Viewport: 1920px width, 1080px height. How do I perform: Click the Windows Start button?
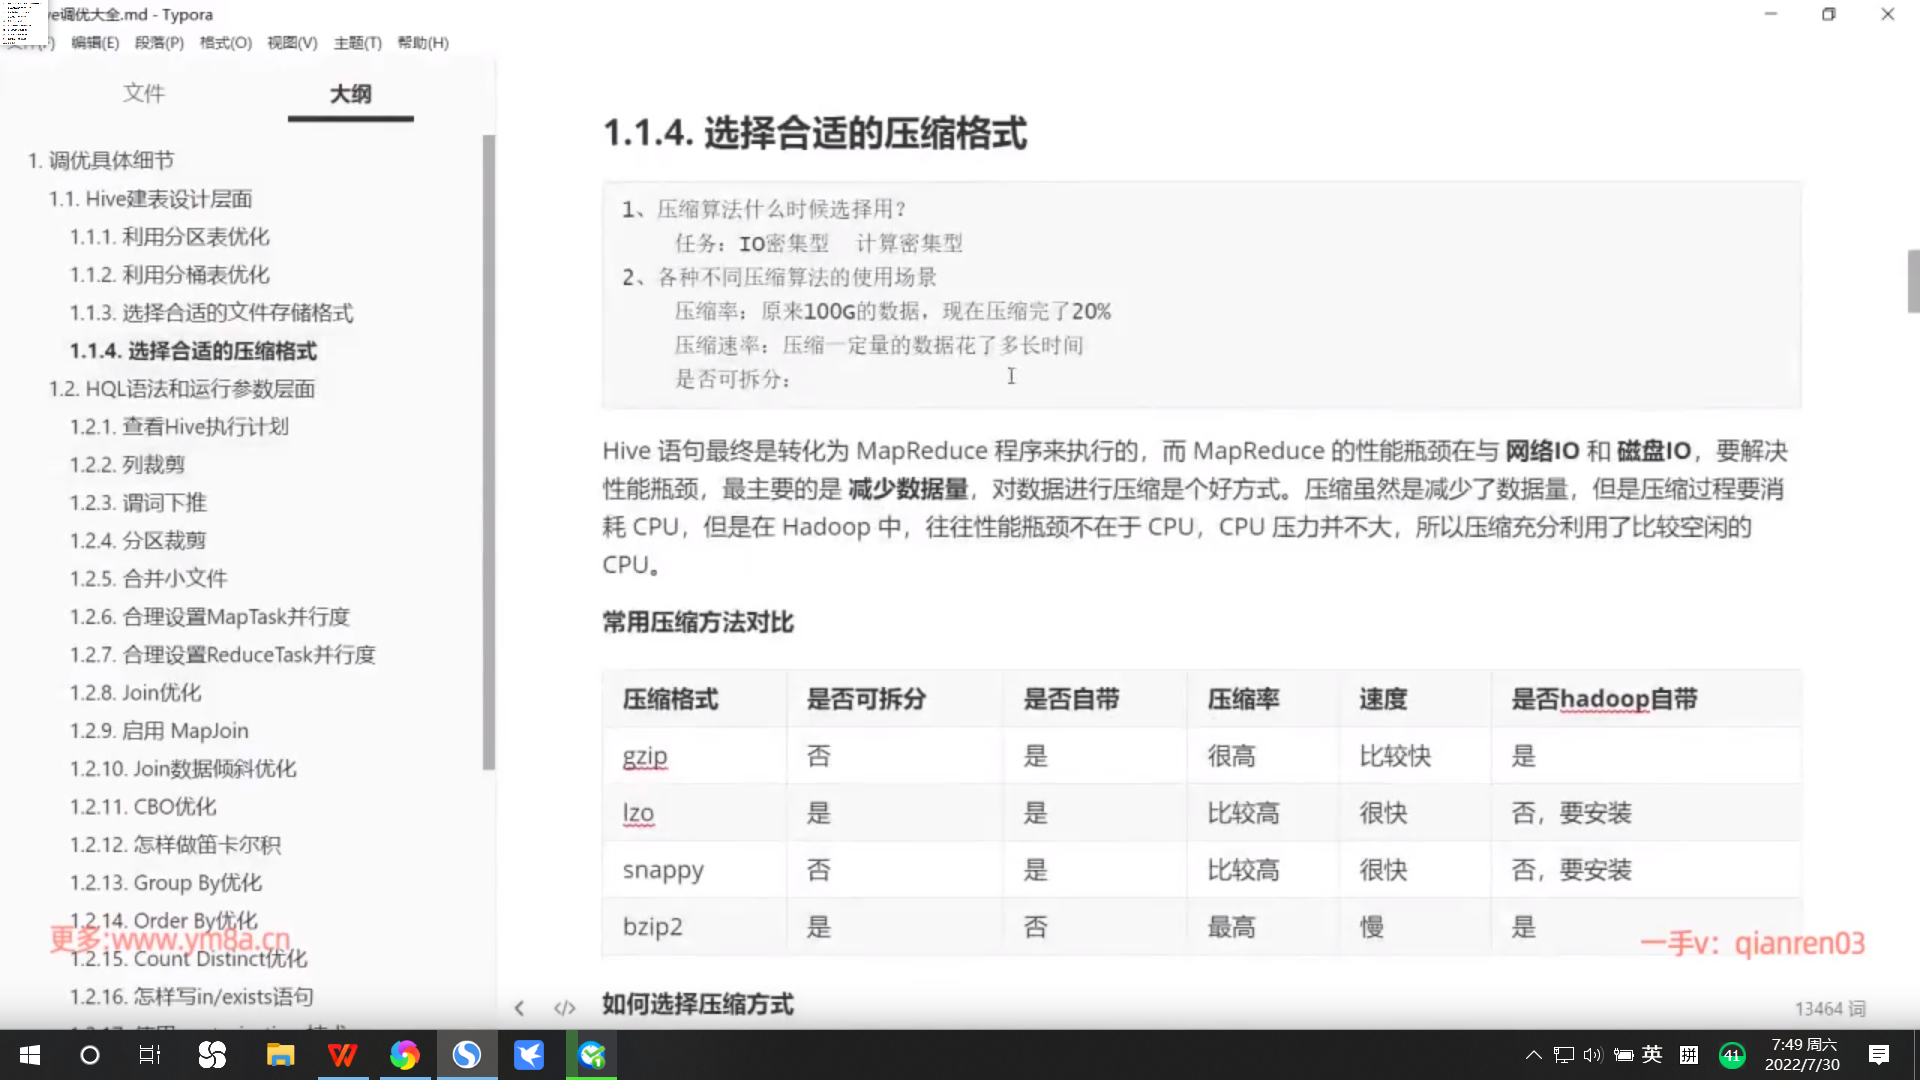(30, 1055)
